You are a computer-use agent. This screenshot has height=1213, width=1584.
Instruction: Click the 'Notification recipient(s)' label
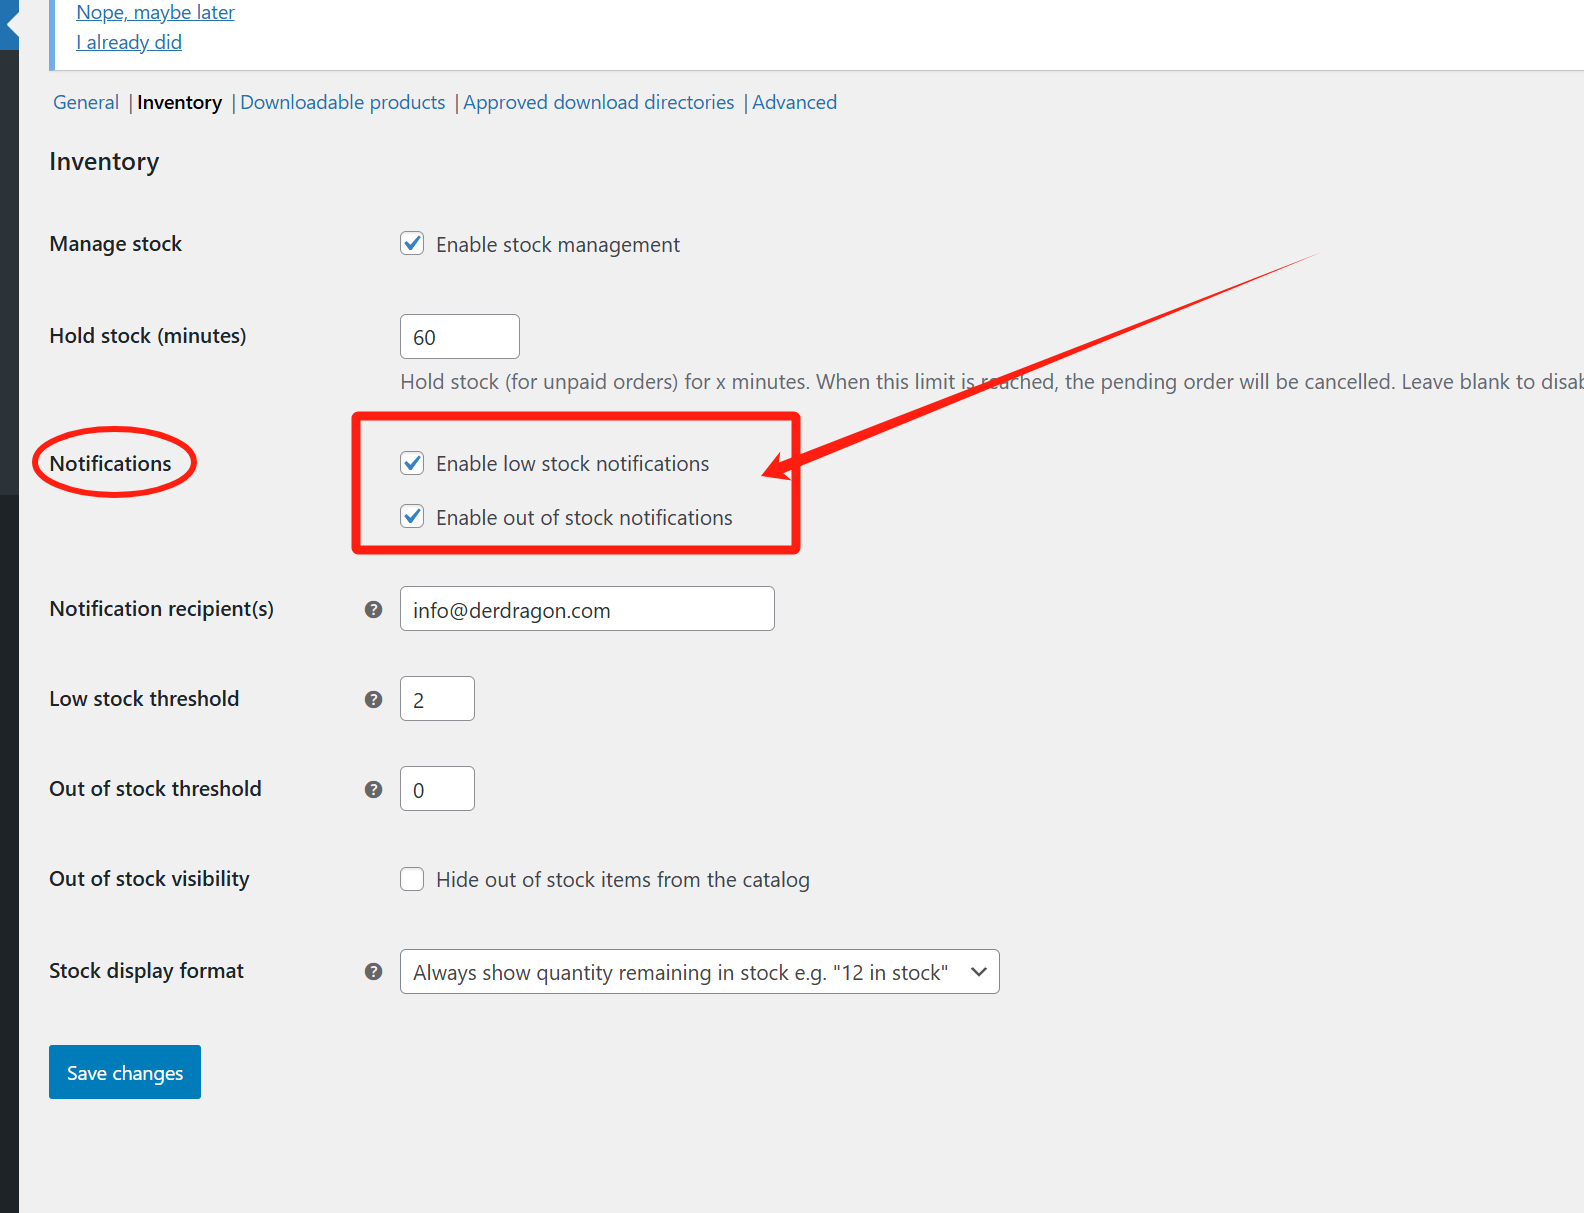[161, 609]
